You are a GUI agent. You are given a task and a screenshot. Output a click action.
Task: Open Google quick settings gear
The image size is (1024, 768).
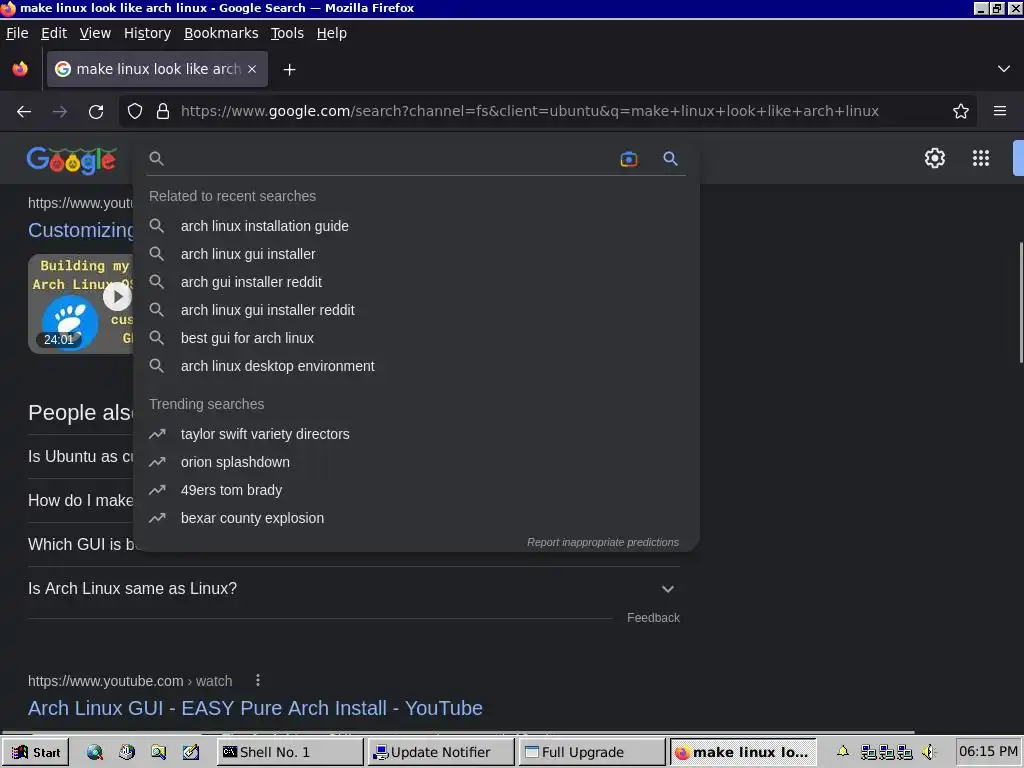pyautogui.click(x=935, y=158)
